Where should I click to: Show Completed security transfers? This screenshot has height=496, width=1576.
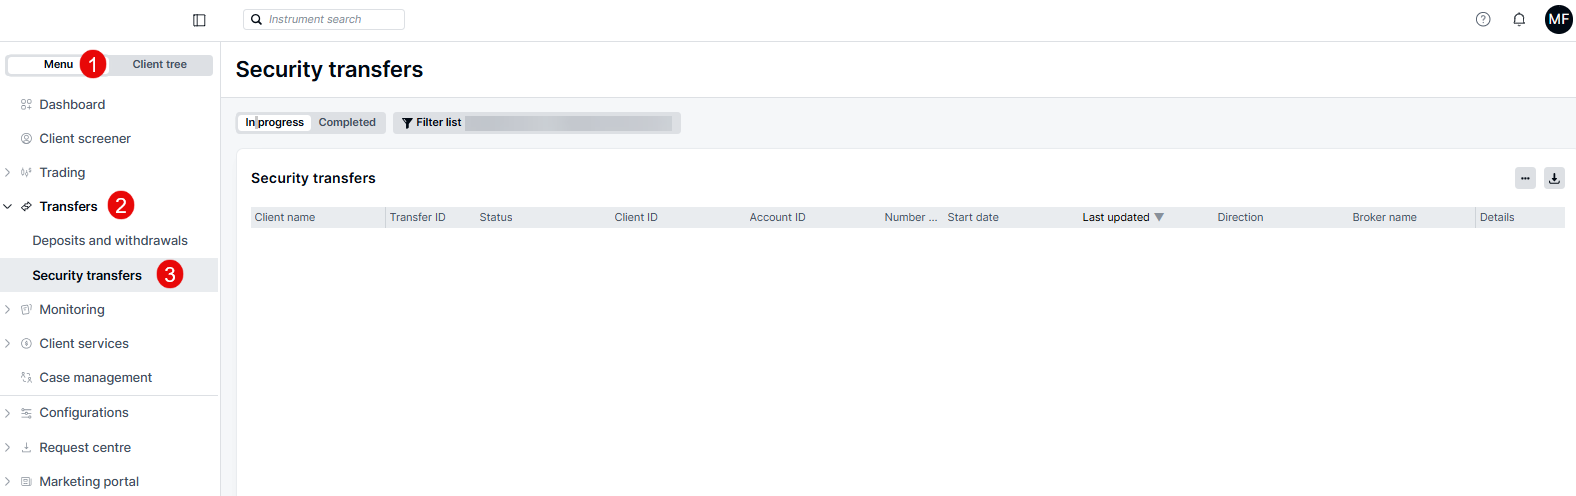[347, 122]
